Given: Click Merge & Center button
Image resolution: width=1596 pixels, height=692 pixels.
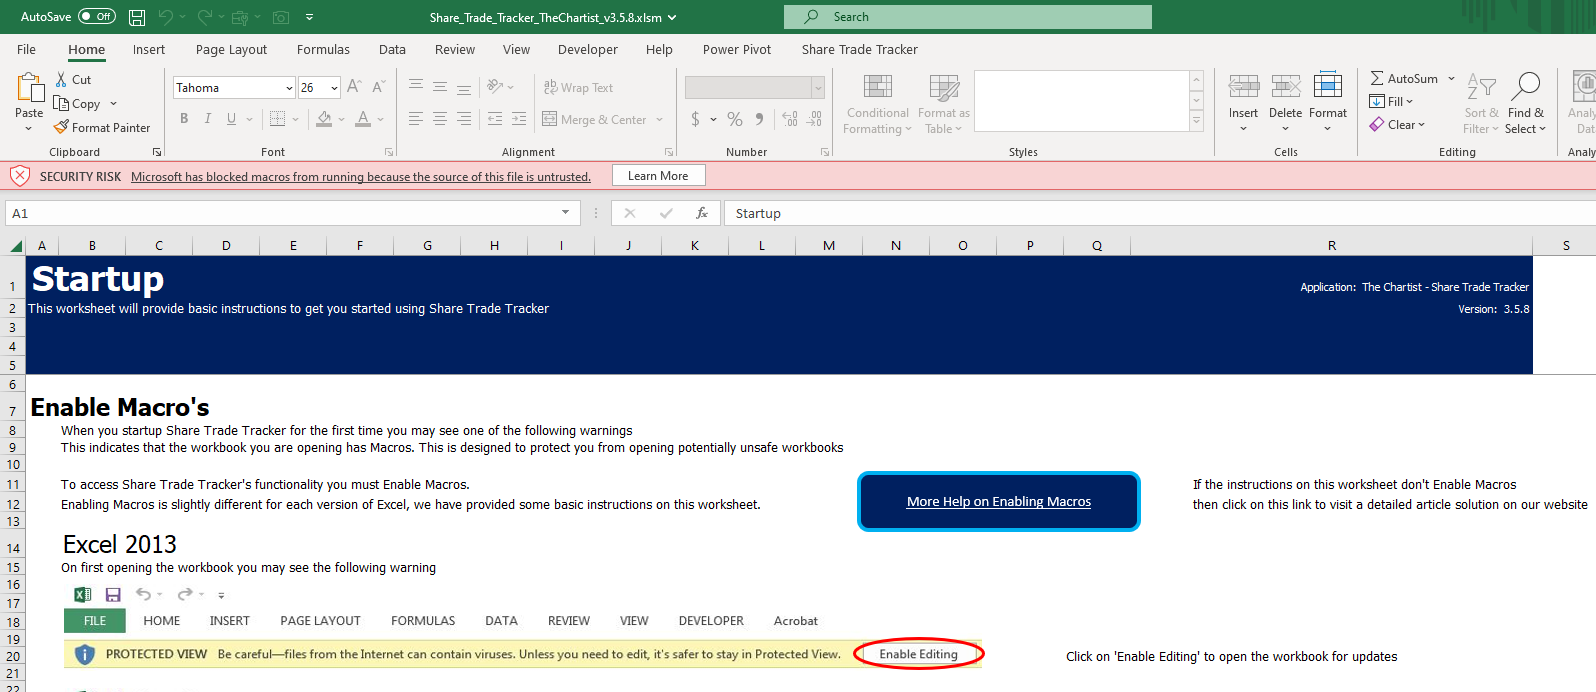Looking at the screenshot, I should pos(594,119).
